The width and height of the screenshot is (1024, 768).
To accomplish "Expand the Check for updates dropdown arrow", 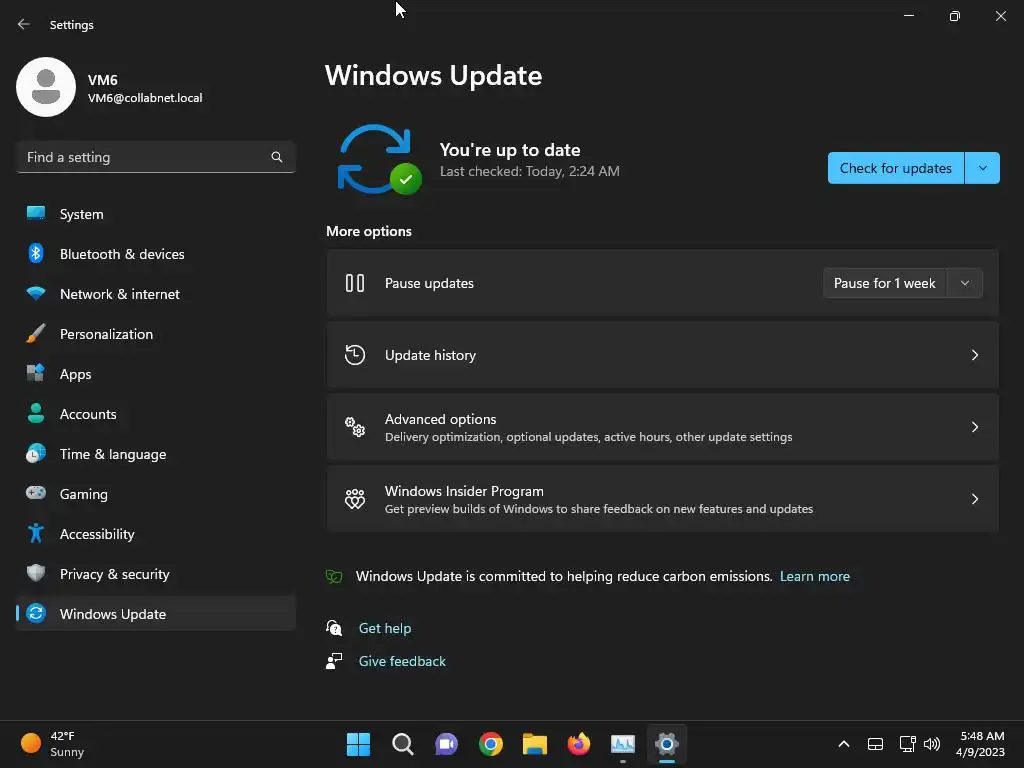I will point(982,168).
